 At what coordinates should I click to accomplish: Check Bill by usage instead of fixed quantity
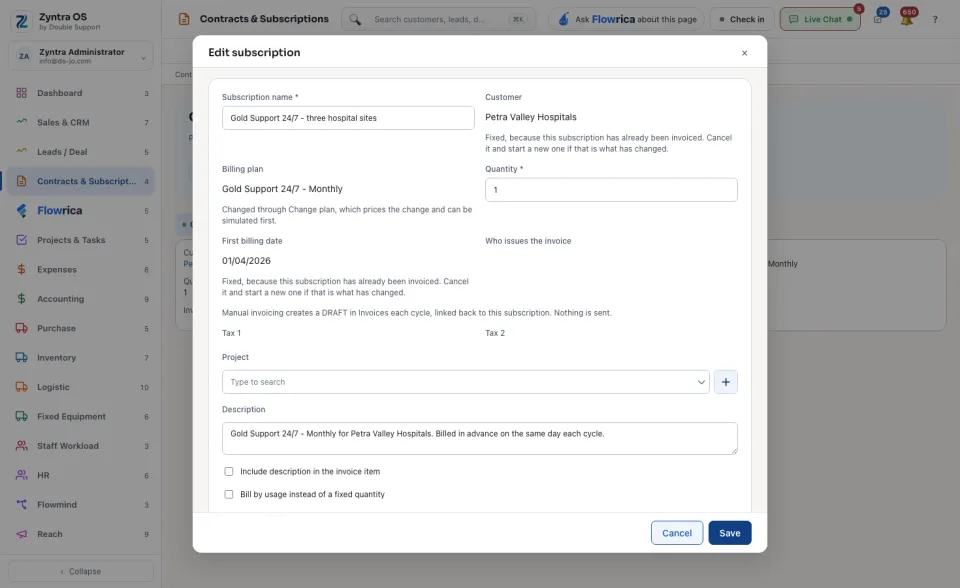point(228,494)
